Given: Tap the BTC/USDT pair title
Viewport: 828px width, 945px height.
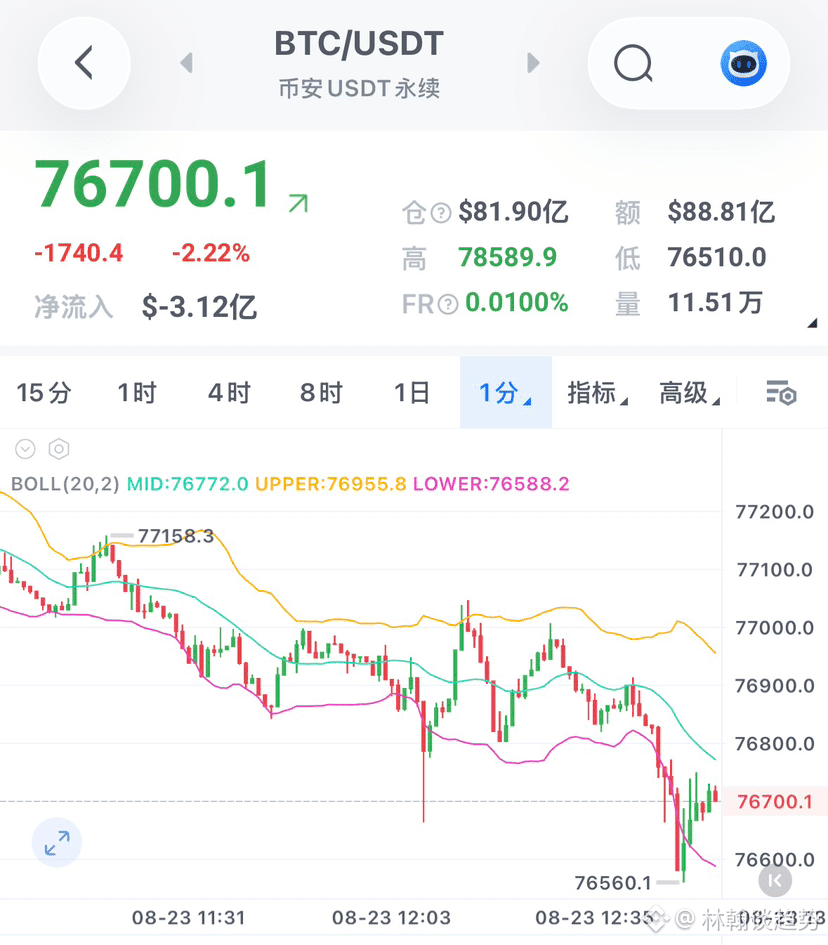Looking at the screenshot, I should click(x=359, y=43).
